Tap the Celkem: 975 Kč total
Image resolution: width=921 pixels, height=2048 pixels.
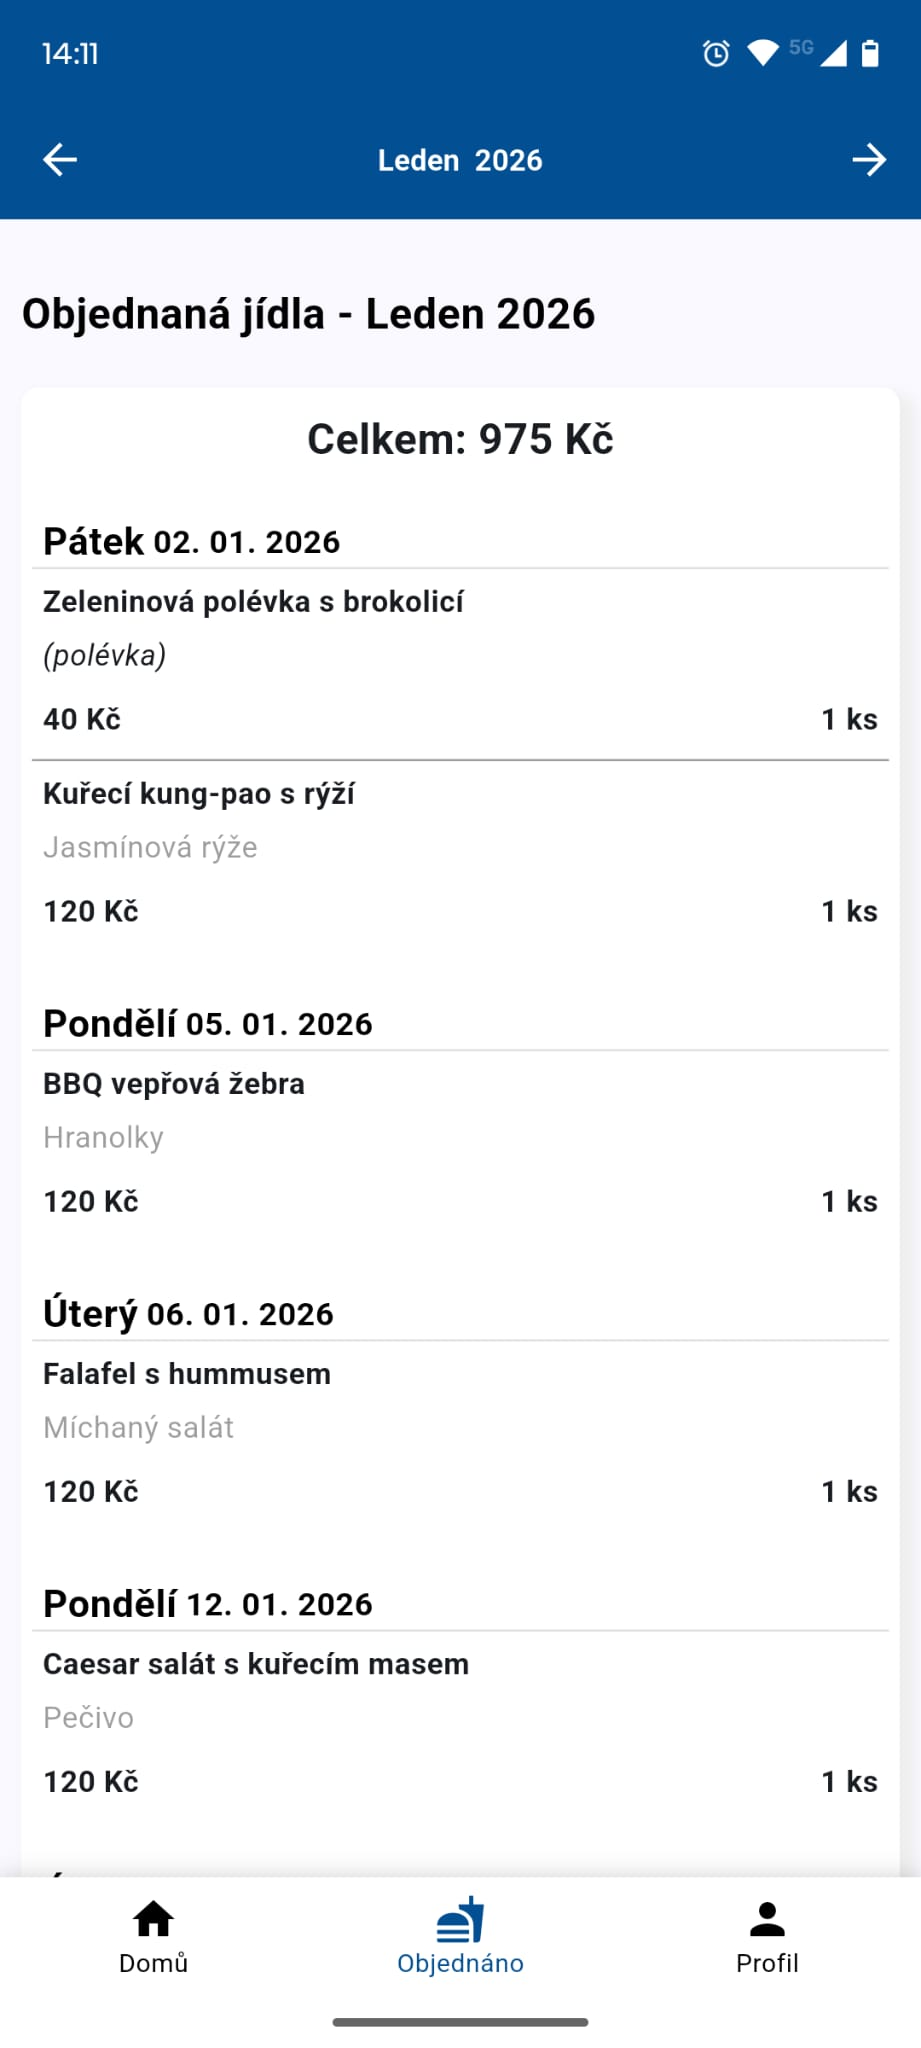(460, 440)
